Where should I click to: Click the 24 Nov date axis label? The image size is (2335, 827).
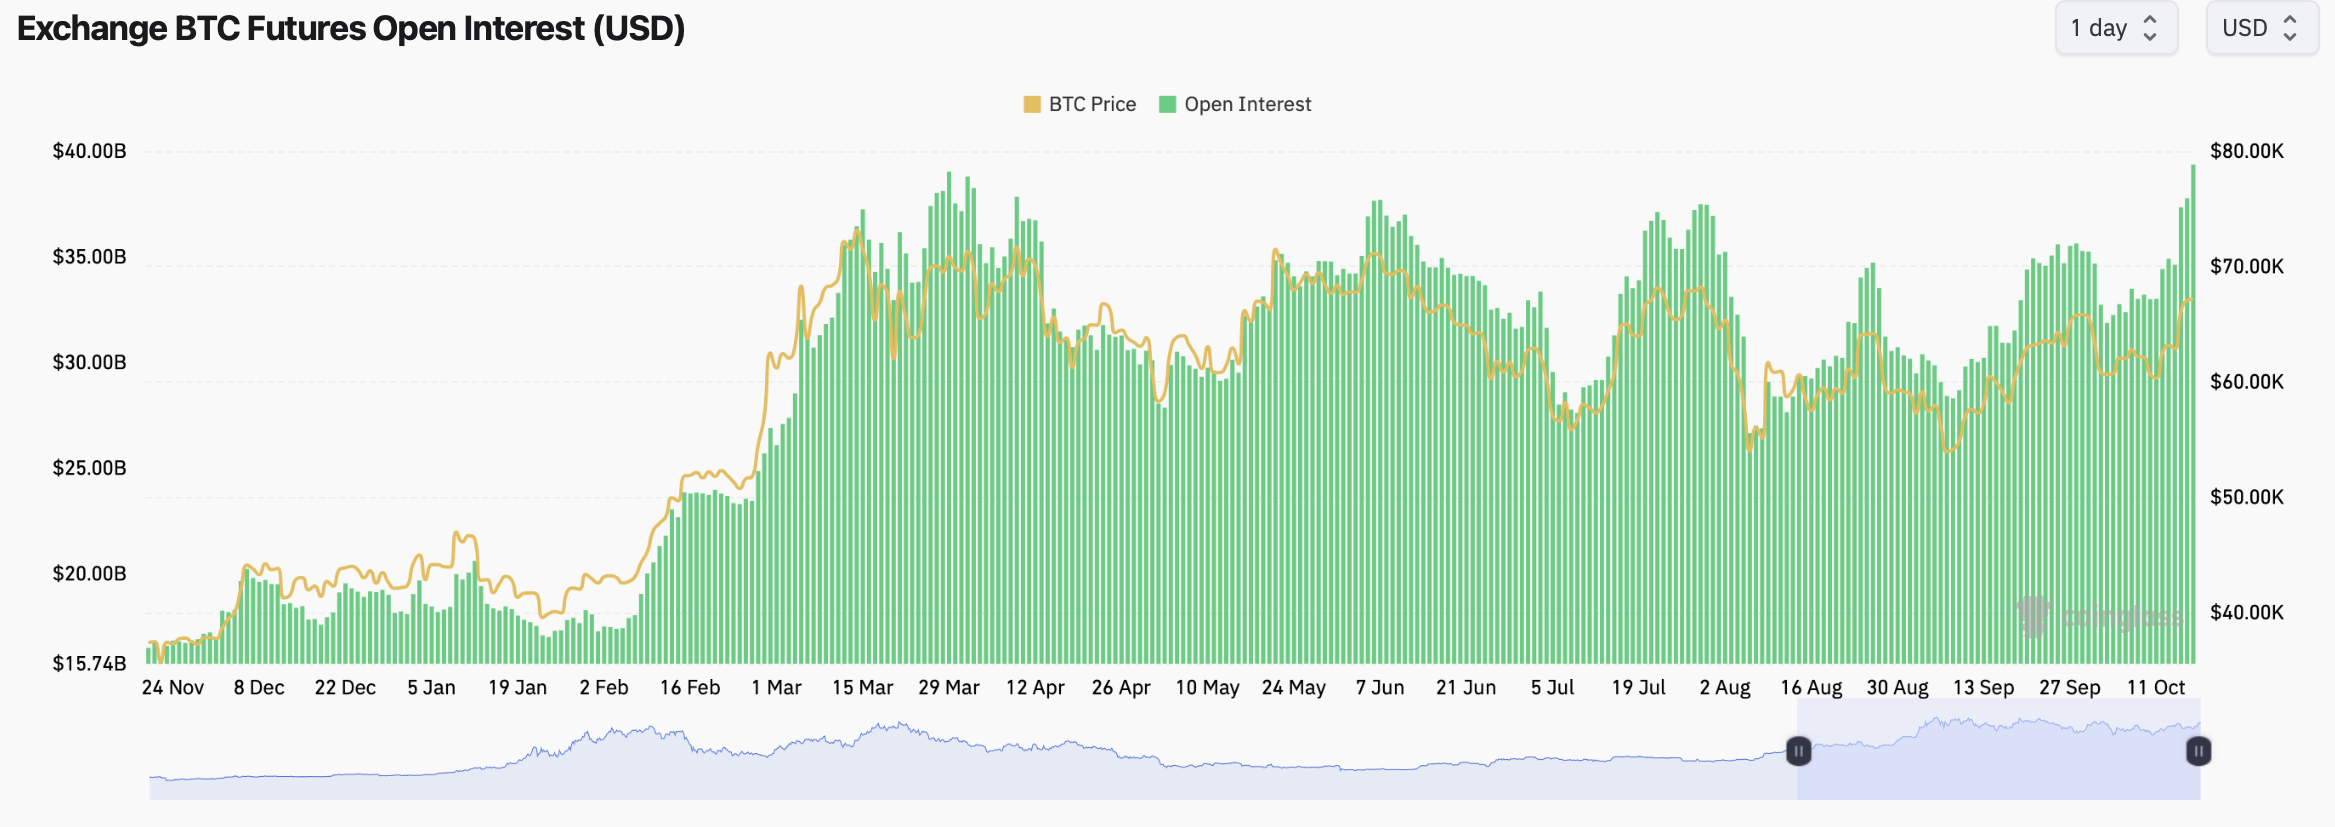pos(173,688)
